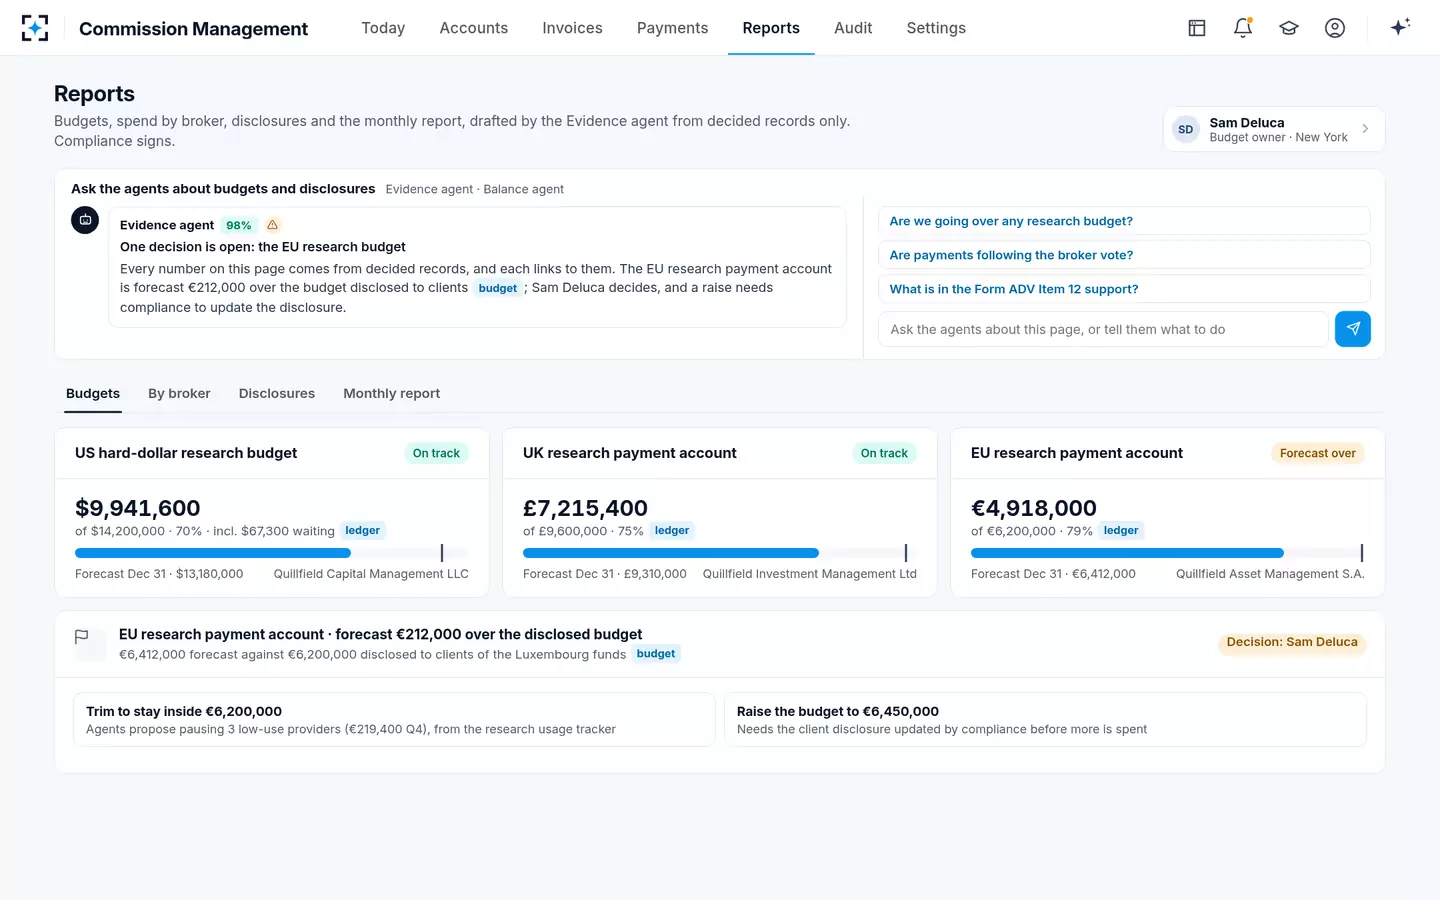The height and width of the screenshot is (900, 1440).
Task: Click the Evidence agent bot avatar
Action: [x=85, y=220]
